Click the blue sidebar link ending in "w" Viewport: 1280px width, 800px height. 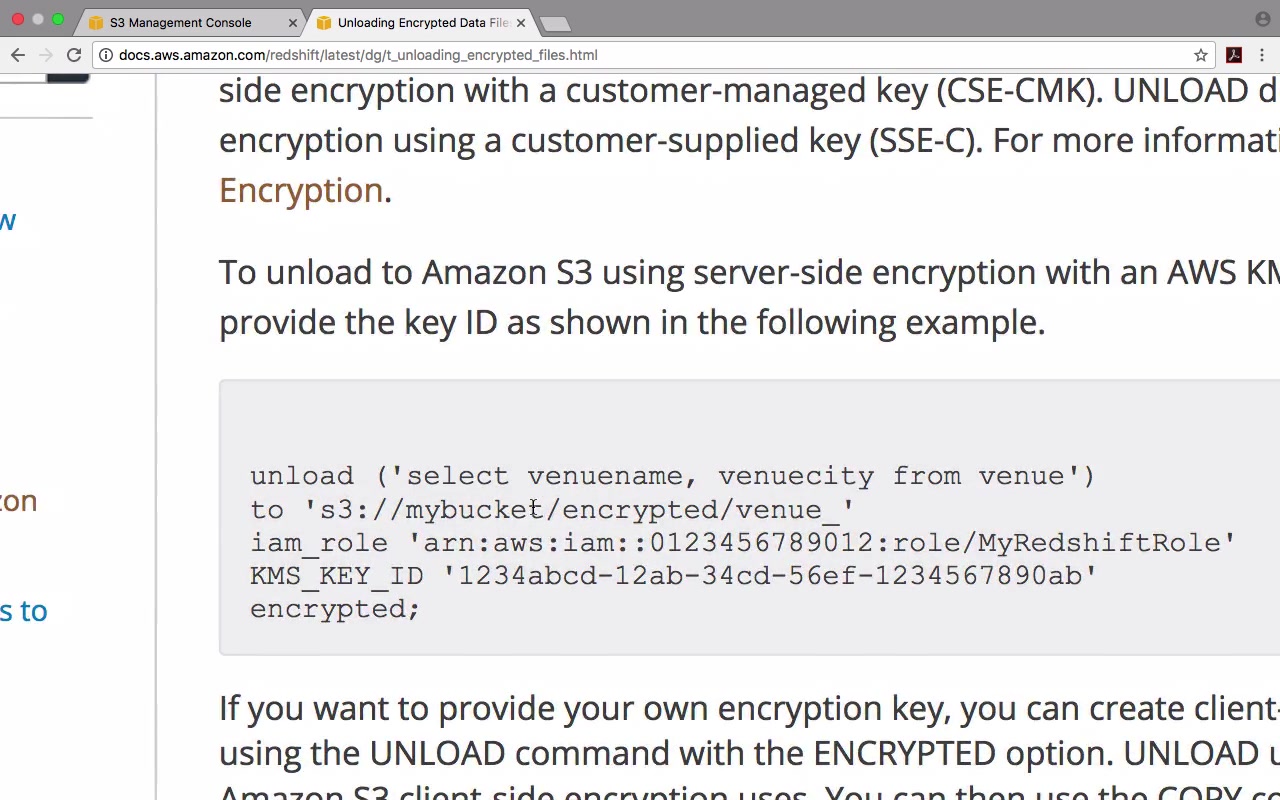tap(8, 221)
